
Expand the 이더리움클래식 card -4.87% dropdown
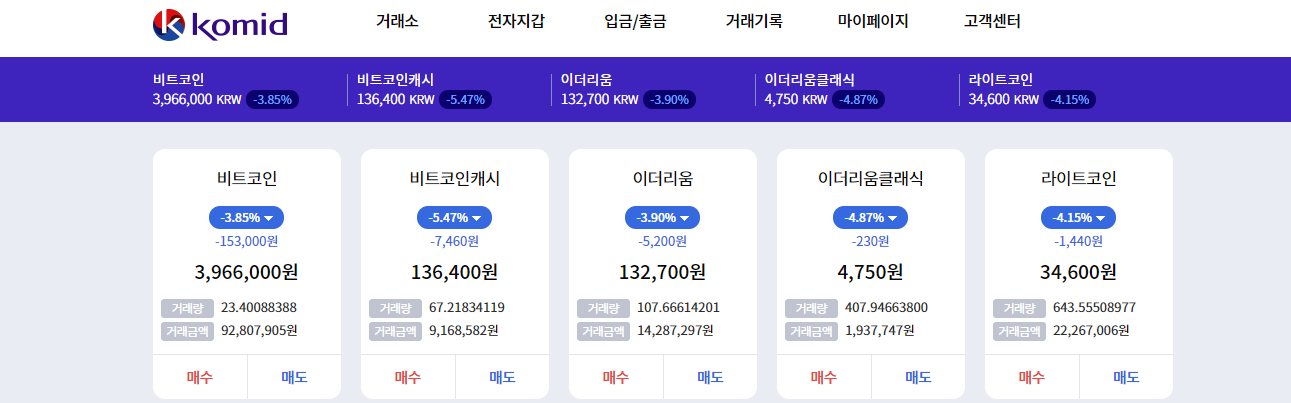pyautogui.click(x=870, y=217)
